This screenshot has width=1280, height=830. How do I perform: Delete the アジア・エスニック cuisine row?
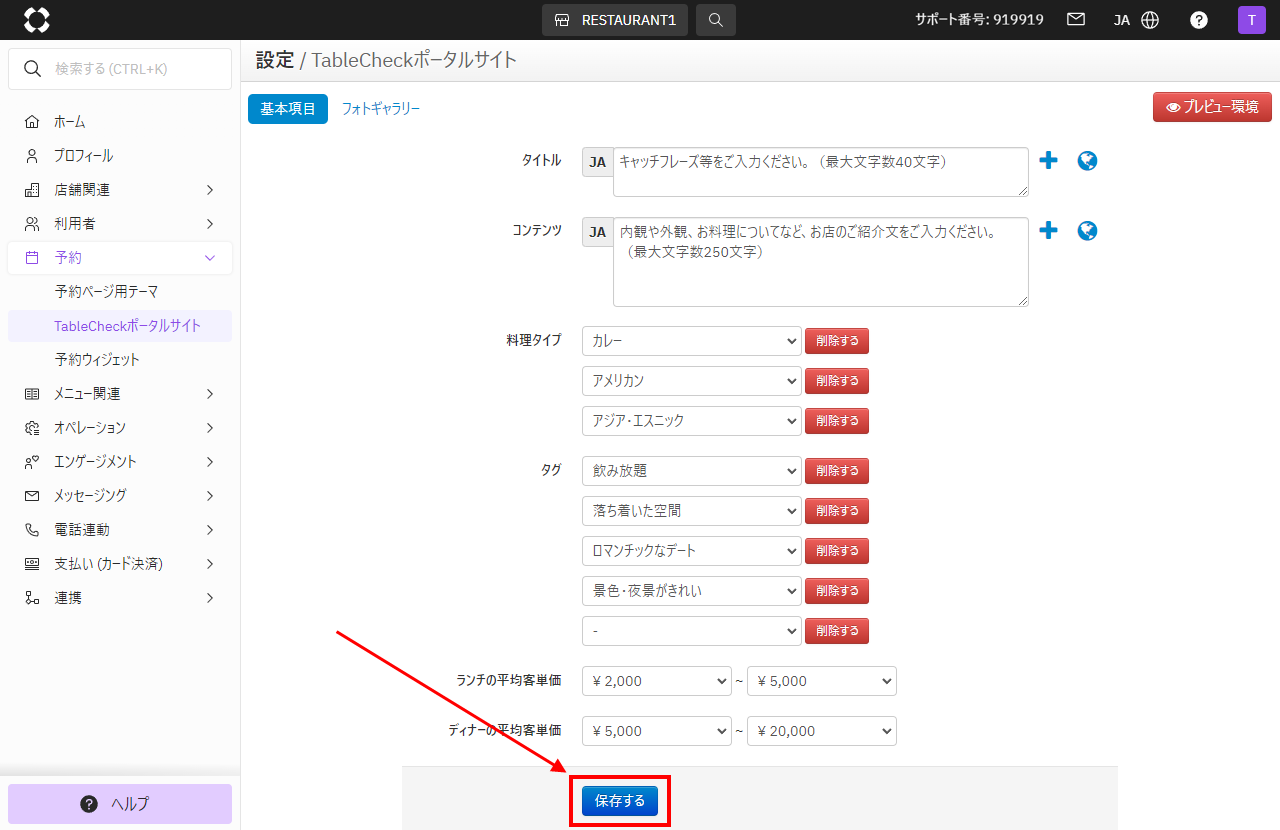pos(837,421)
